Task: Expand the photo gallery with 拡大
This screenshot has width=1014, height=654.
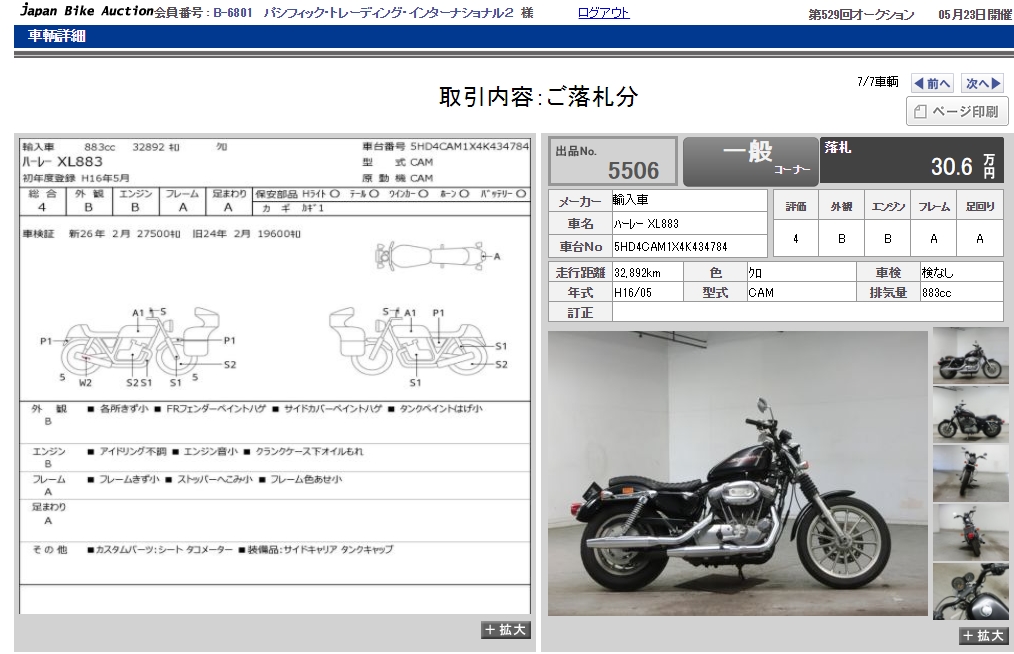Action: click(x=984, y=636)
